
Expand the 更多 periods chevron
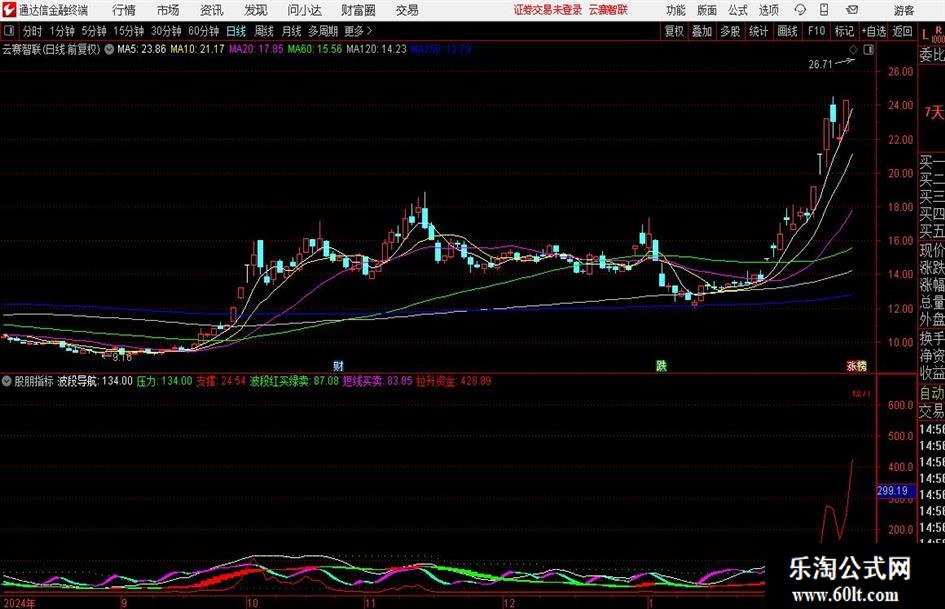tap(369, 31)
